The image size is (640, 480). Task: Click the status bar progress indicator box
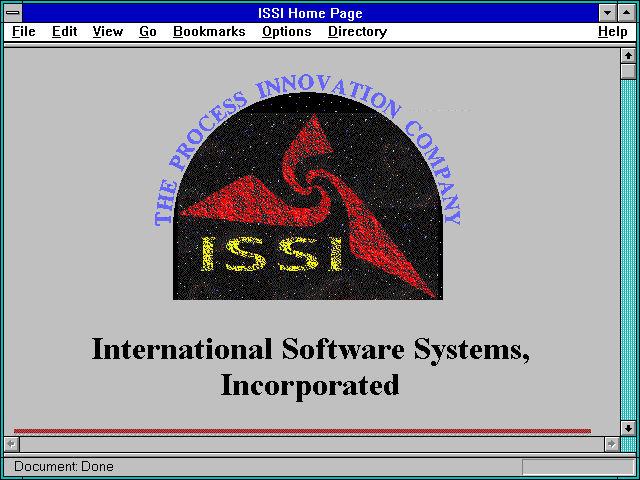tap(578, 467)
